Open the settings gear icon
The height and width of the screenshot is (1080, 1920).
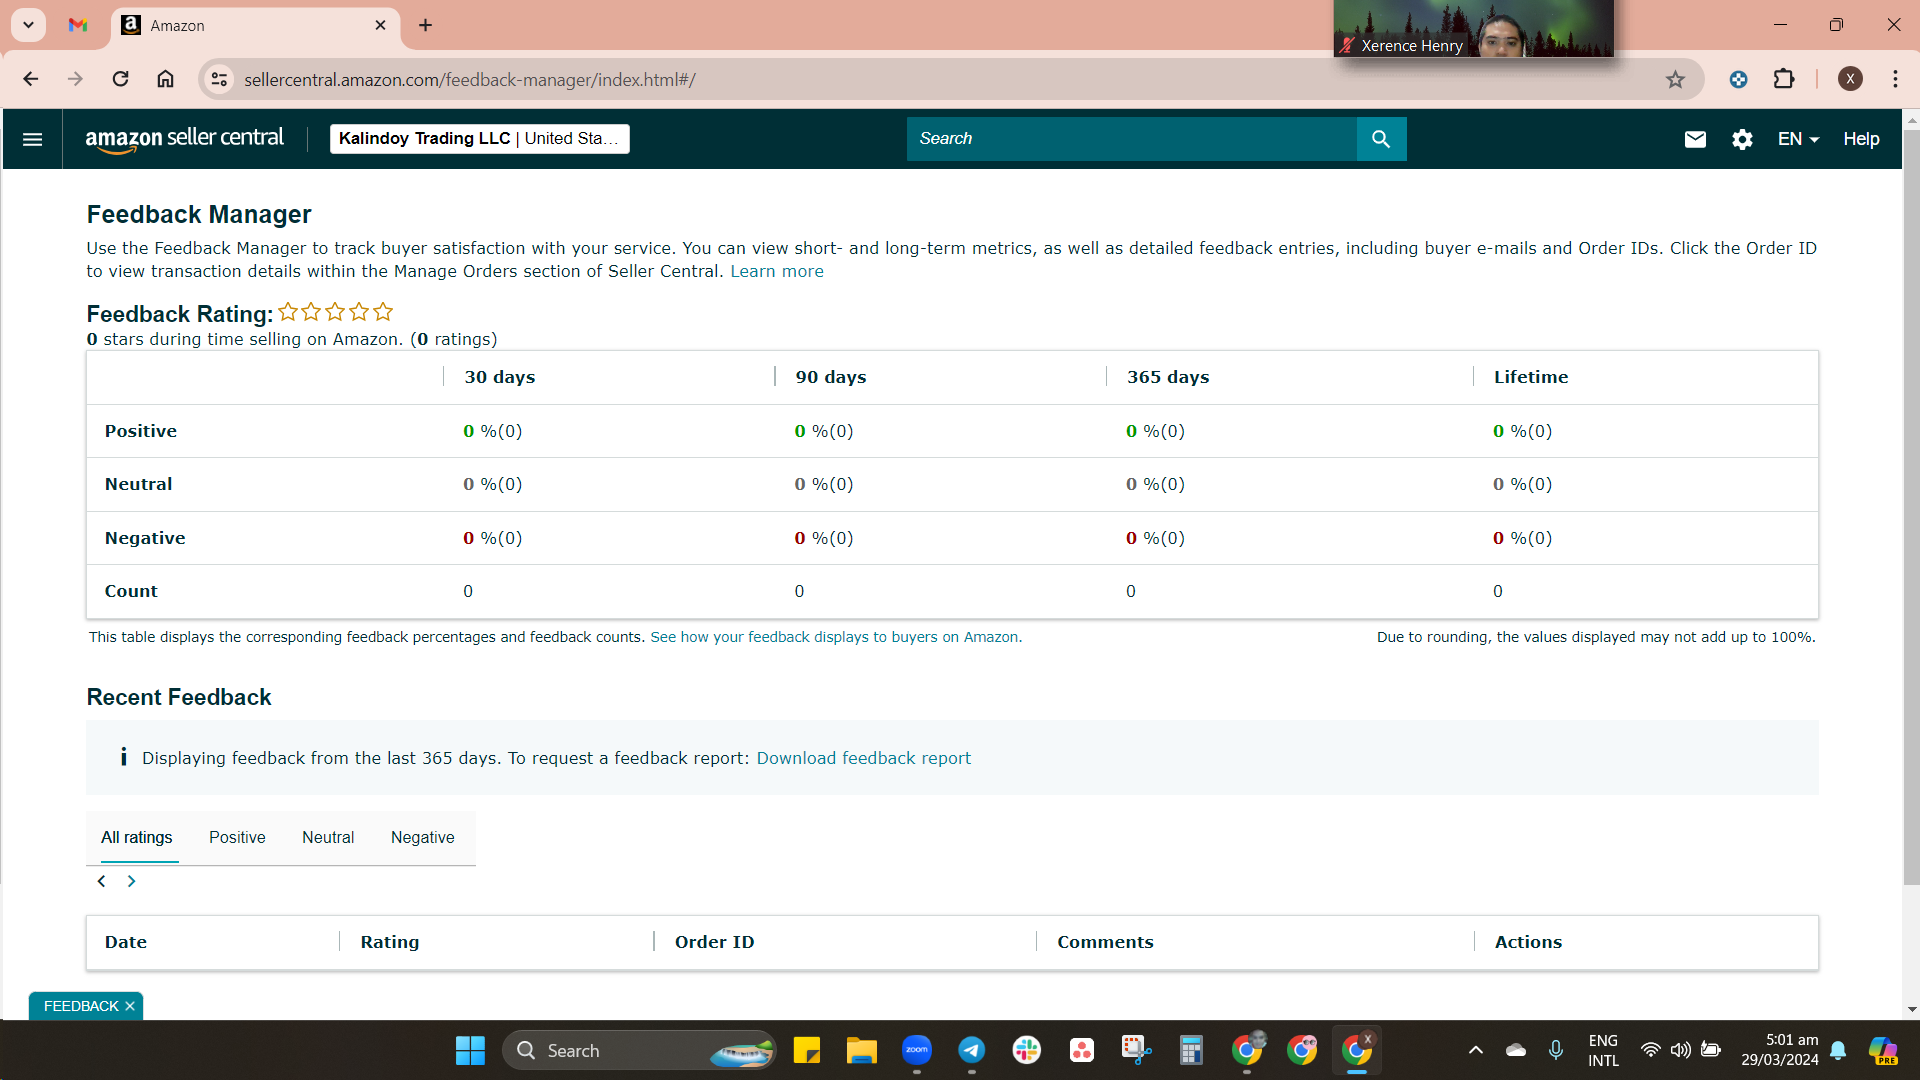tap(1742, 139)
